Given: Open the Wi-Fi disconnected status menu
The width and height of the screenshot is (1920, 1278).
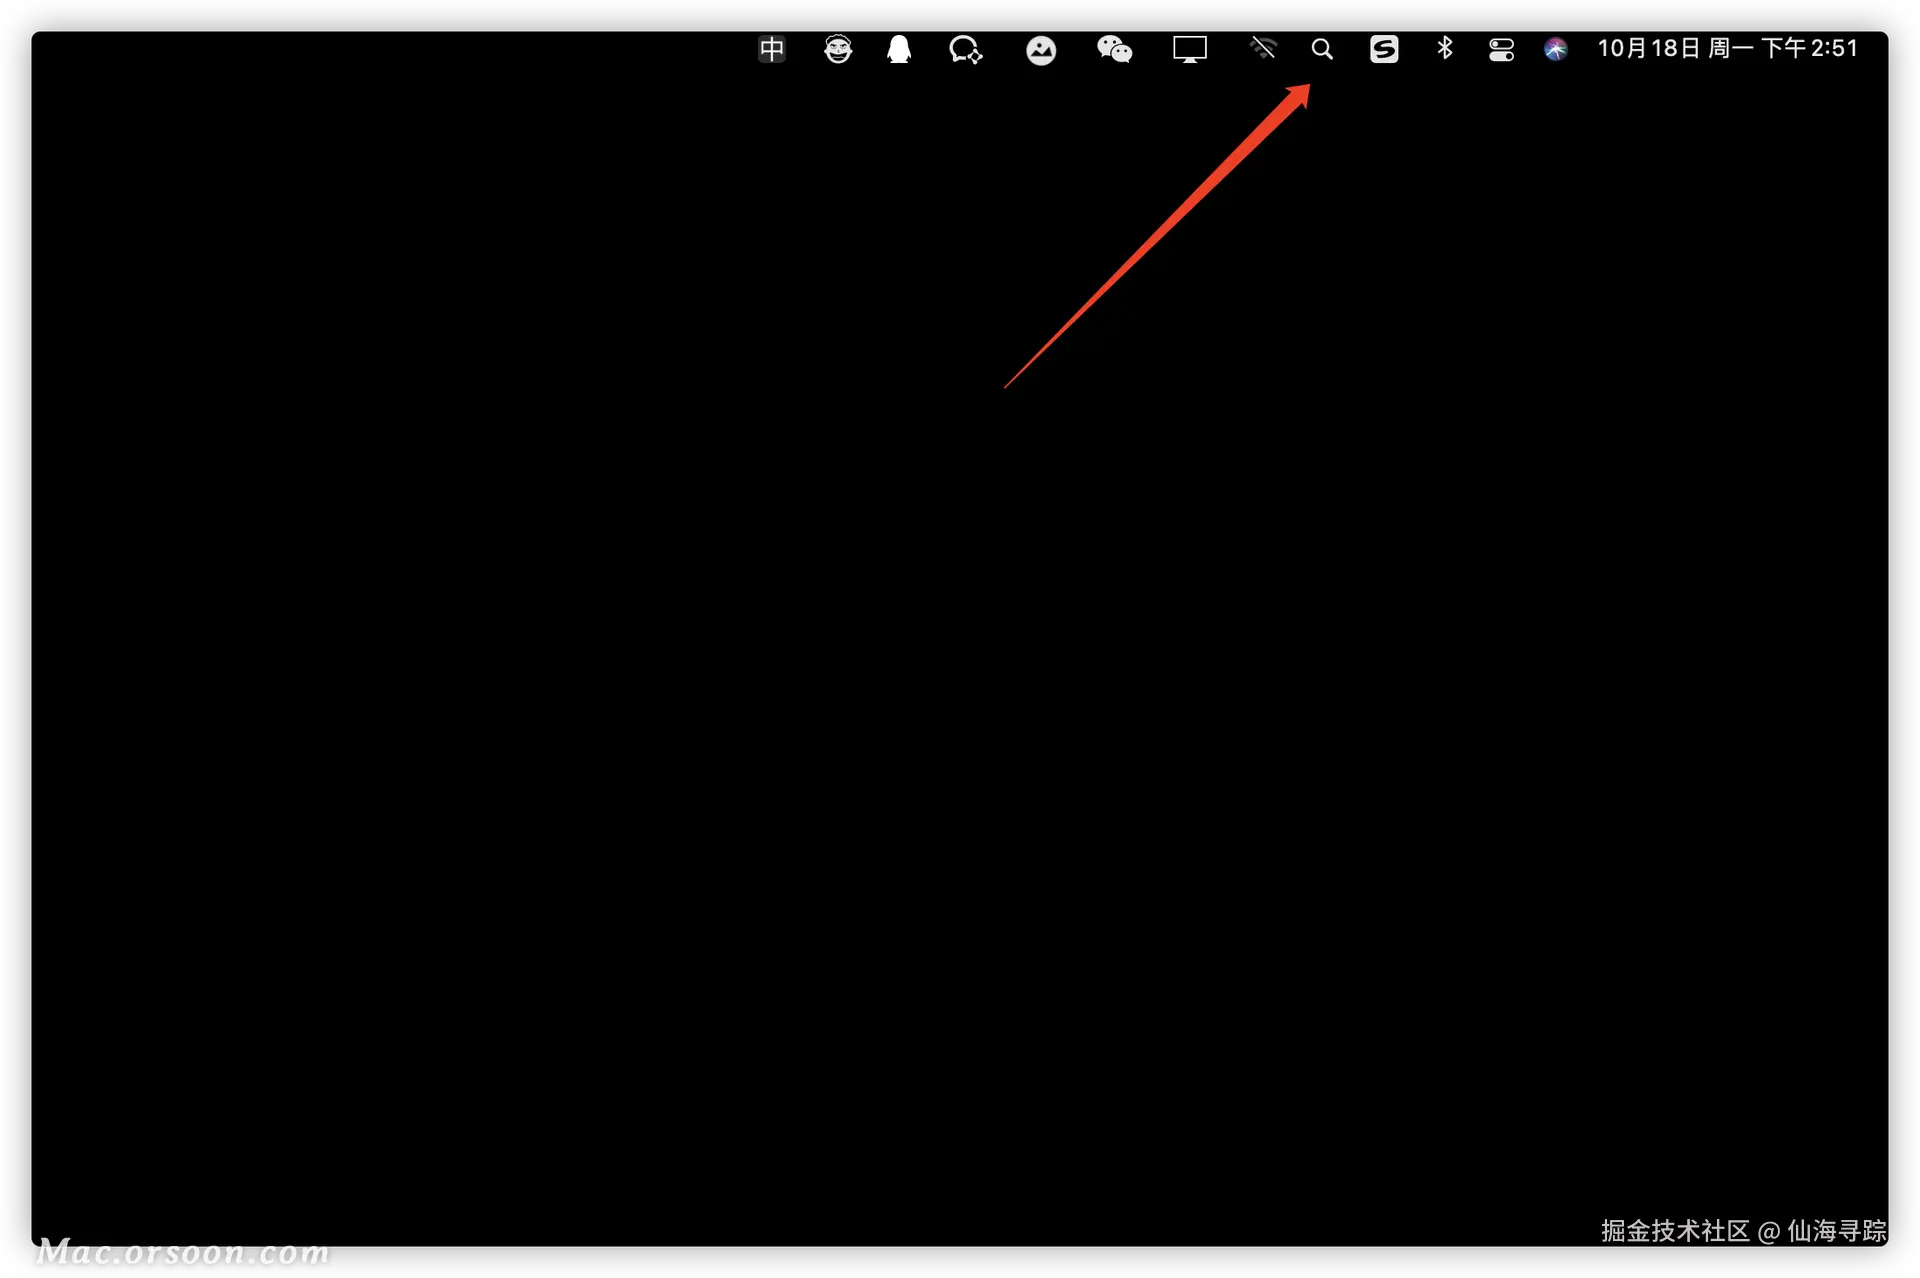Looking at the screenshot, I should pyautogui.click(x=1263, y=48).
